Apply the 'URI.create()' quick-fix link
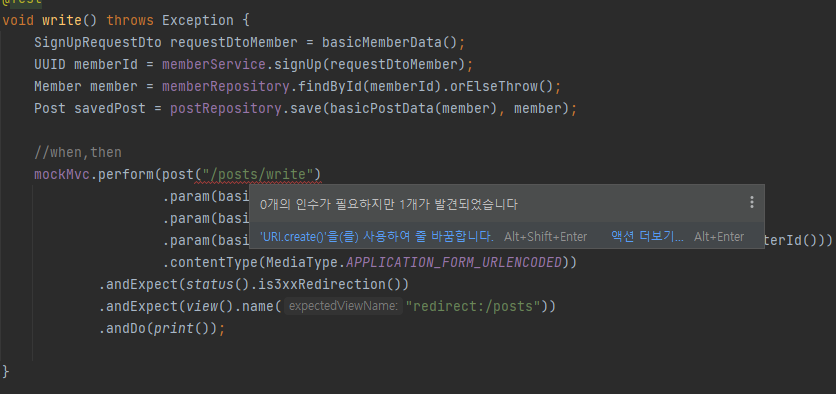 point(376,237)
